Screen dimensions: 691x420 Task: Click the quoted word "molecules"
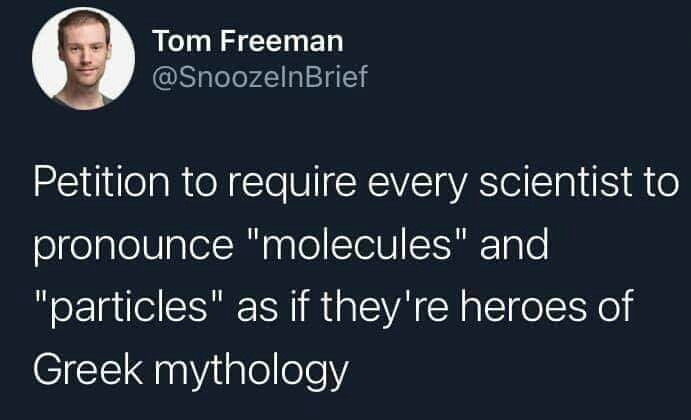(x=357, y=245)
